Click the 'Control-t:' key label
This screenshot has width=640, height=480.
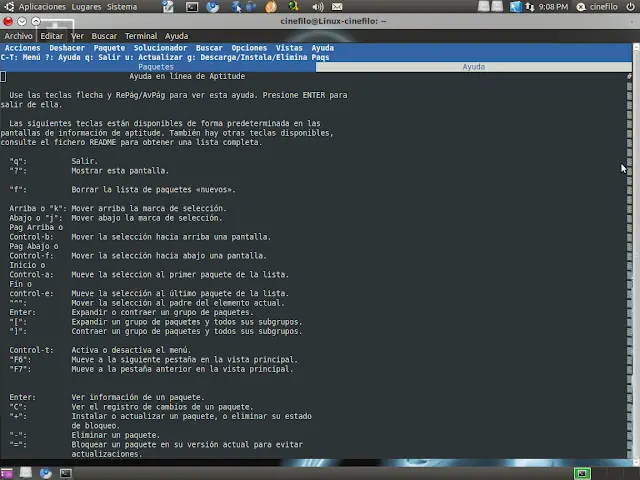[31, 350]
